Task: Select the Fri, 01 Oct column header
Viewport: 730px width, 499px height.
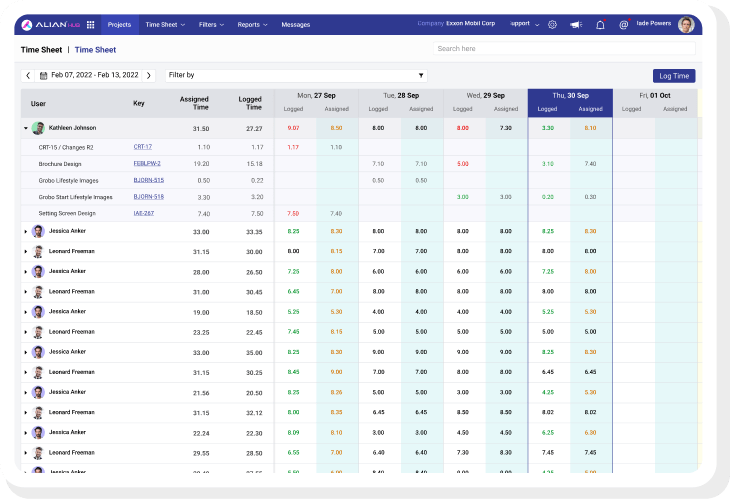Action: point(655,95)
